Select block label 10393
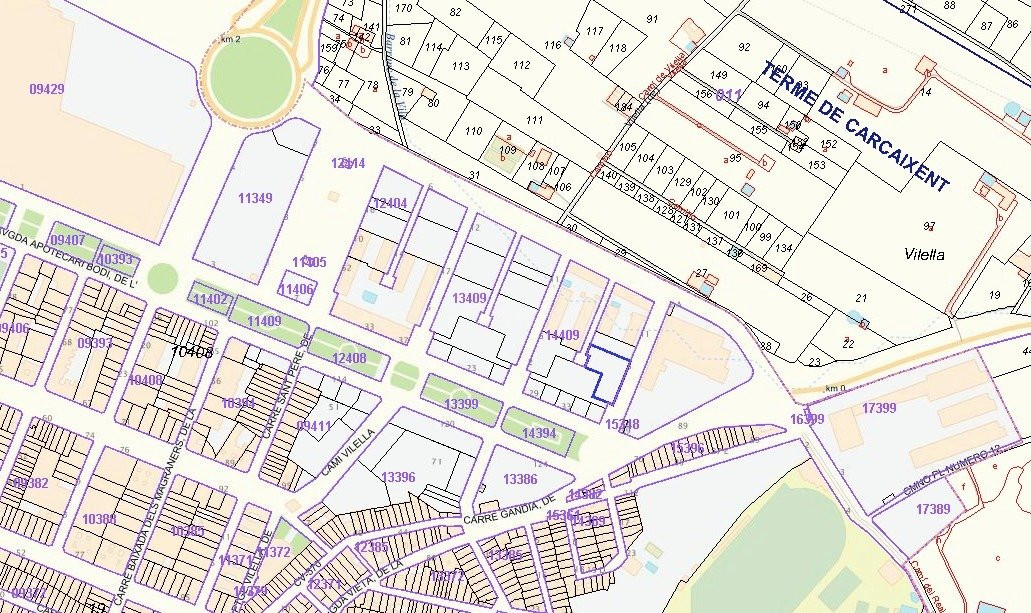This screenshot has height=613, width=1031. click(x=115, y=258)
